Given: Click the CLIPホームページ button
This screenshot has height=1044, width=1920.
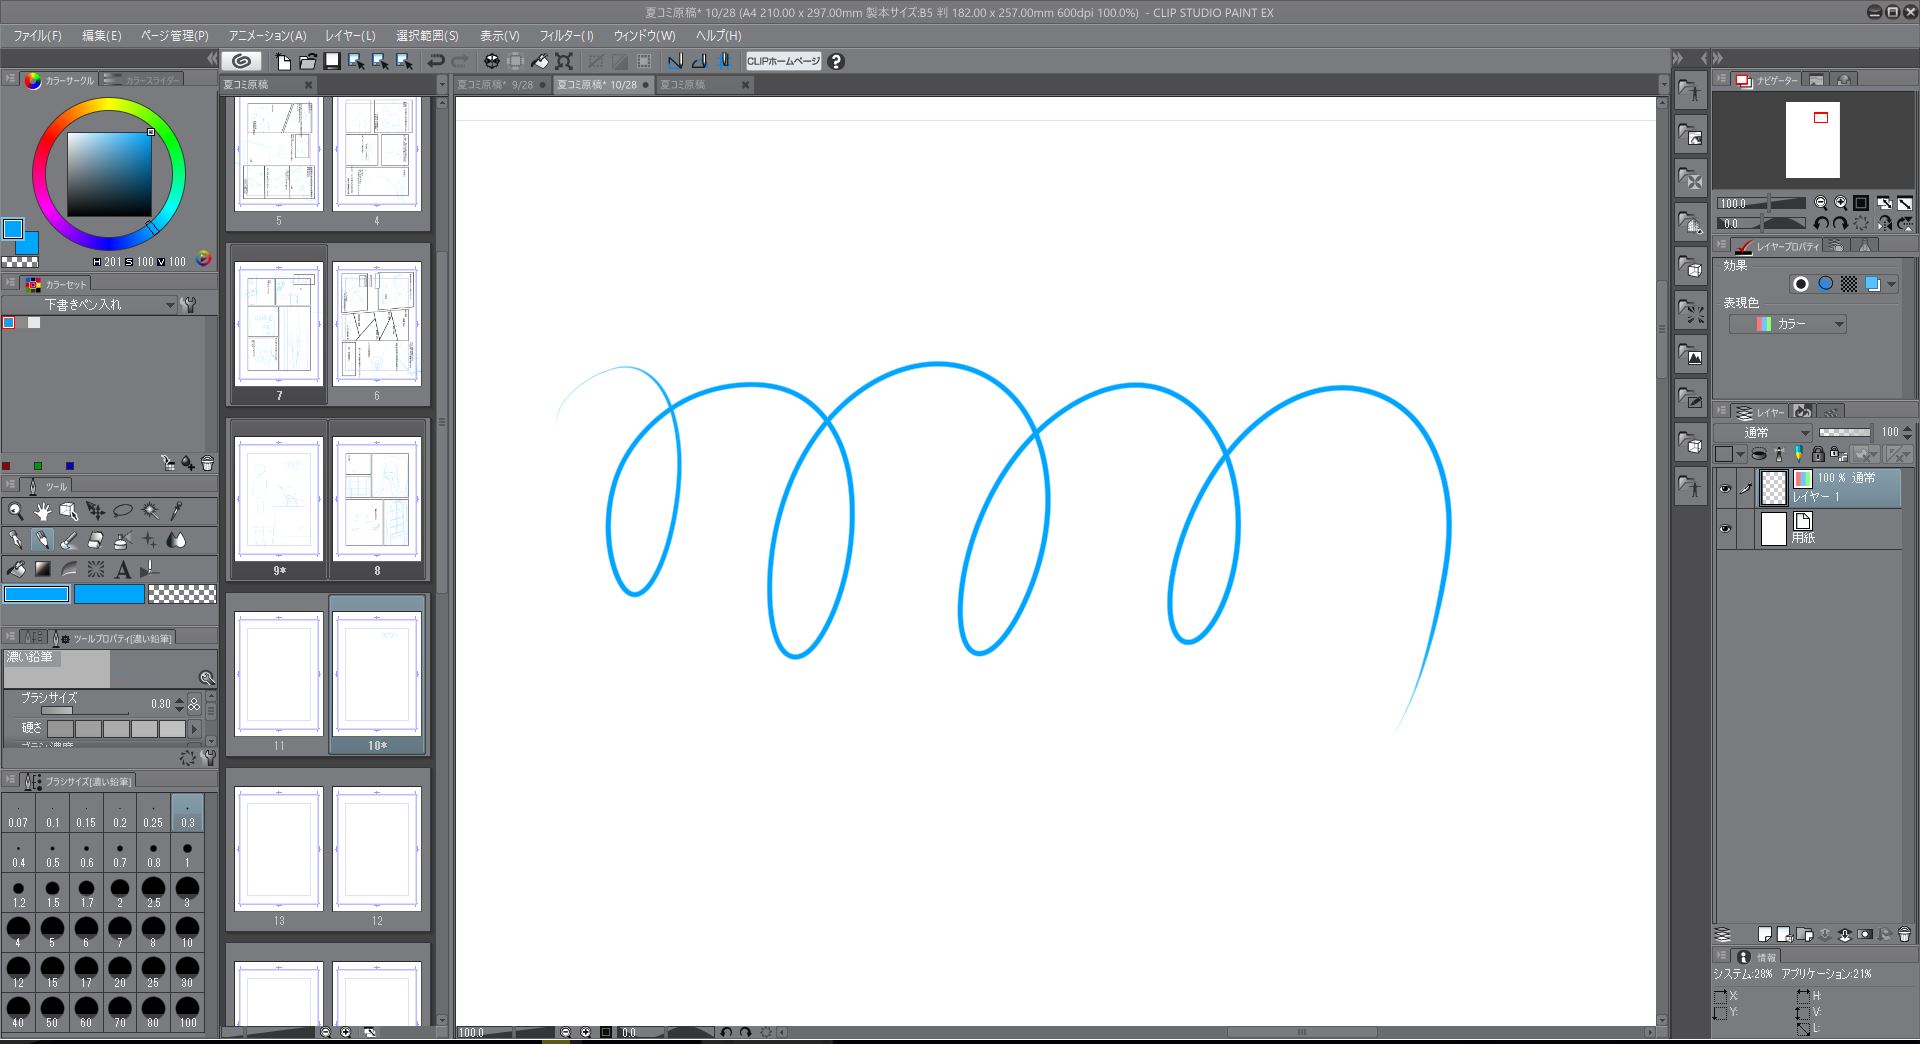Looking at the screenshot, I should pos(783,61).
